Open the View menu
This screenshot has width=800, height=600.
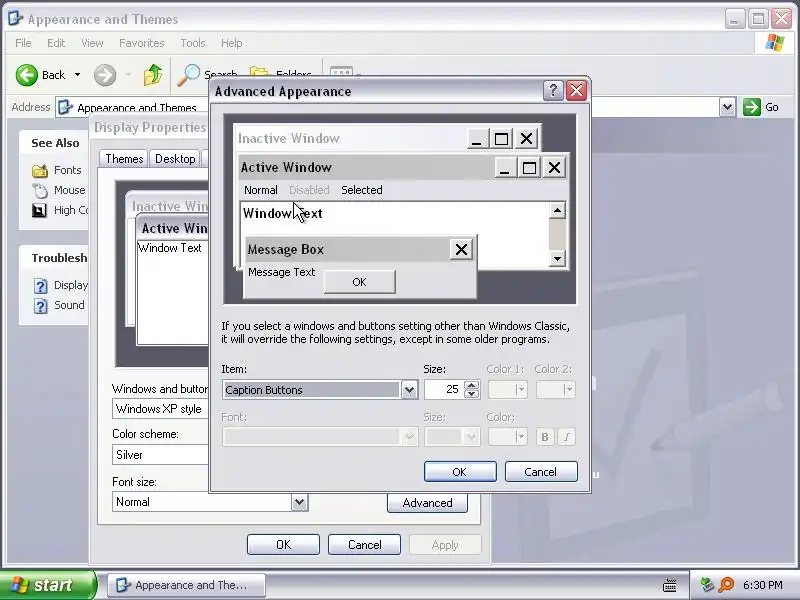[92, 43]
